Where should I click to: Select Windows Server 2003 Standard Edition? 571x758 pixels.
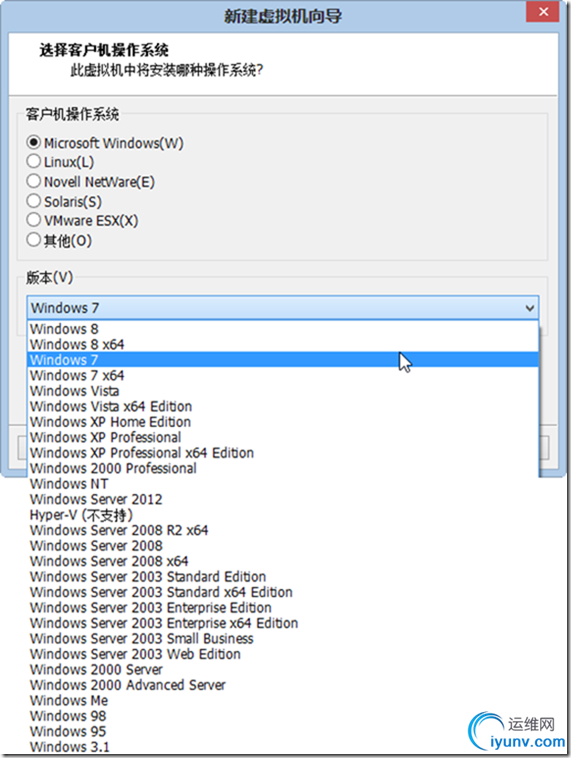[x=283, y=576]
